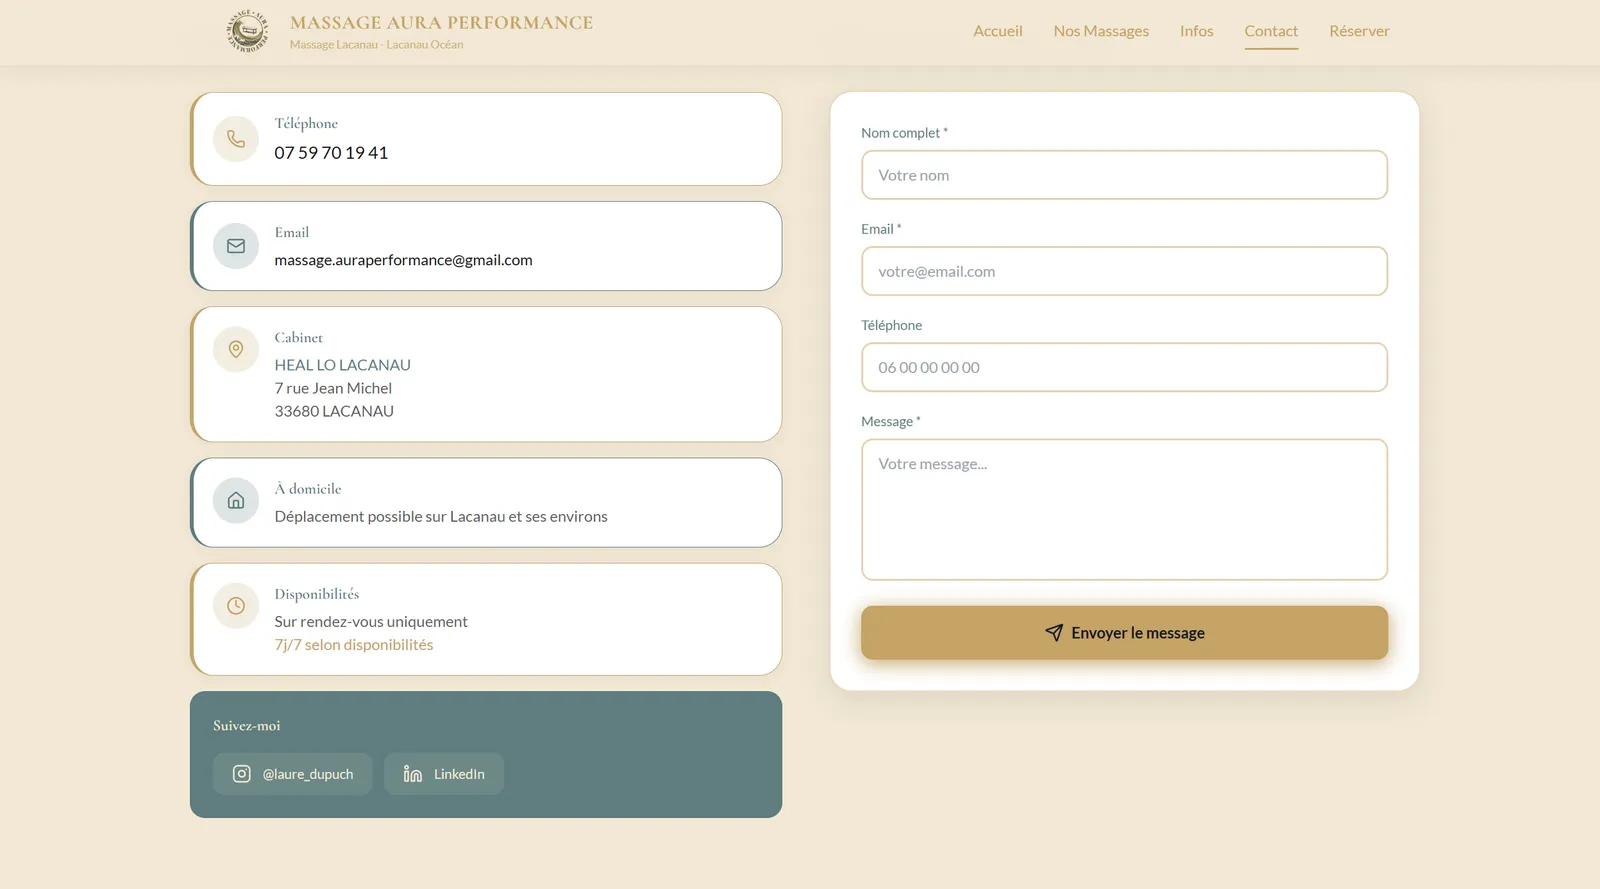Click Déplacement possible sur Lacanau text
1600x889 pixels.
coord(441,517)
